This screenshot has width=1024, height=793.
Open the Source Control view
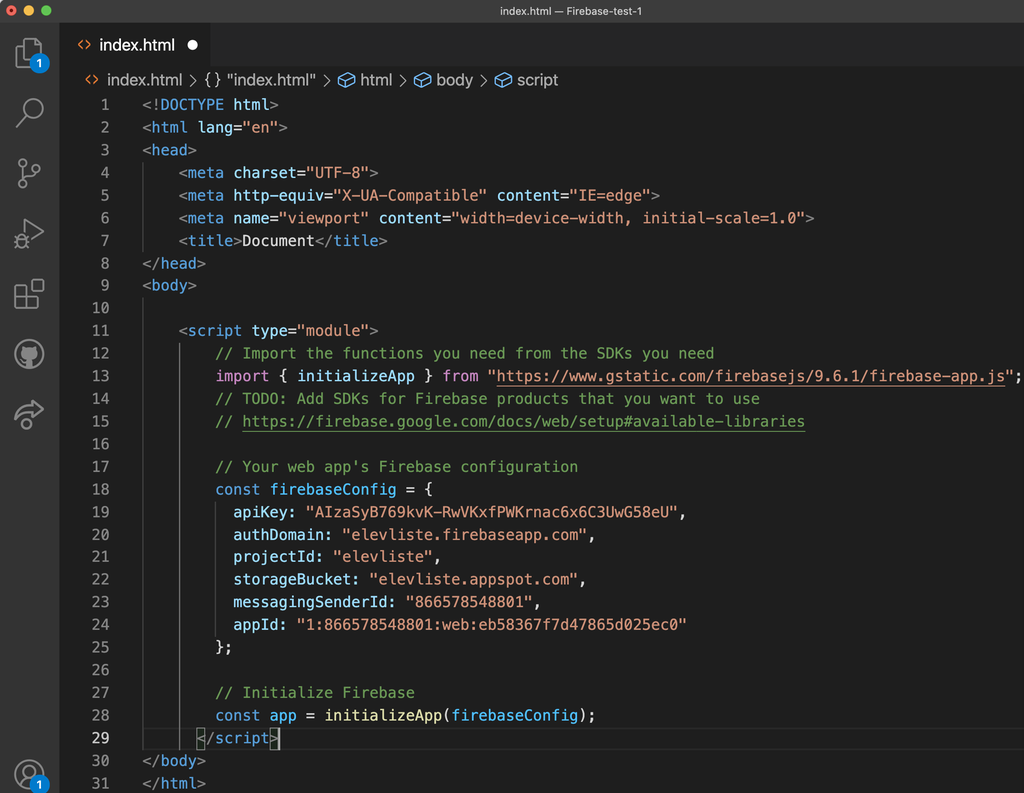click(x=29, y=173)
